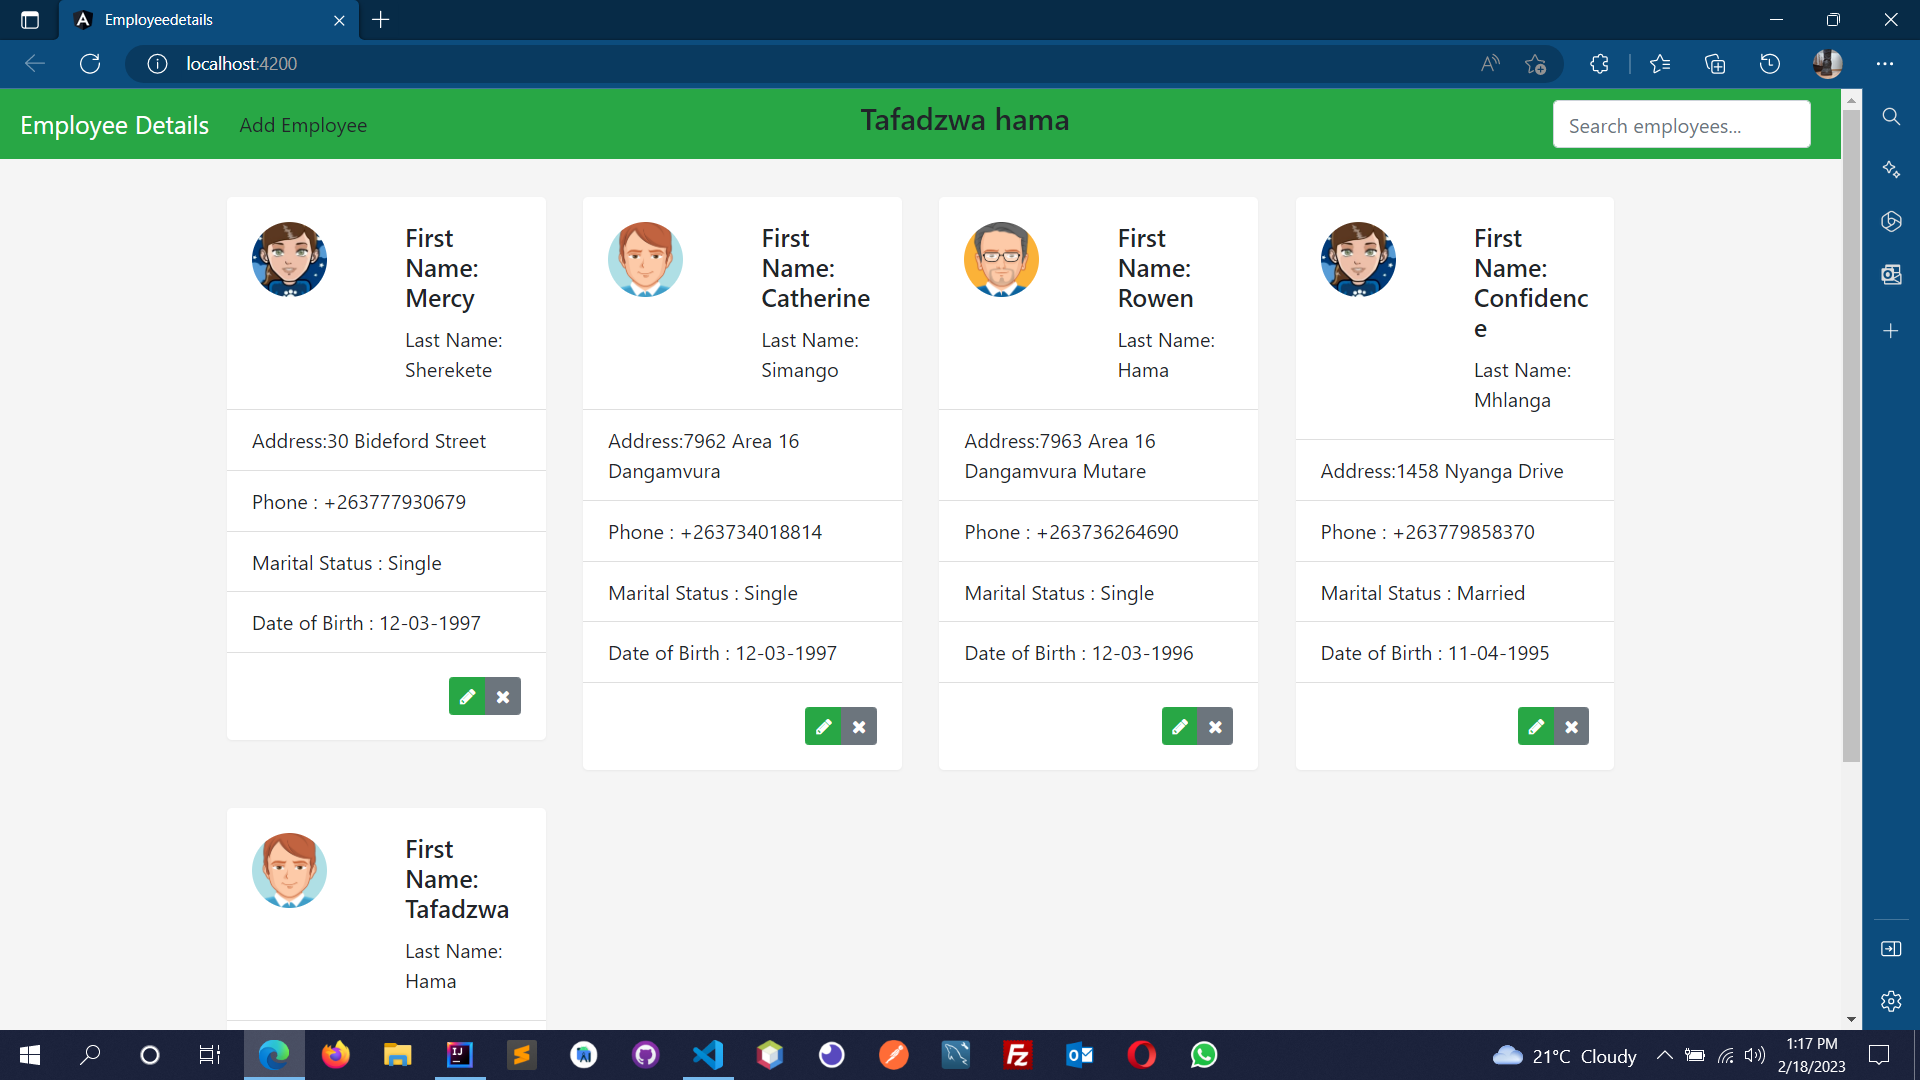Edit Catherine's employee card with pencil icon
The height and width of the screenshot is (1080, 1920).
pyautogui.click(x=823, y=727)
